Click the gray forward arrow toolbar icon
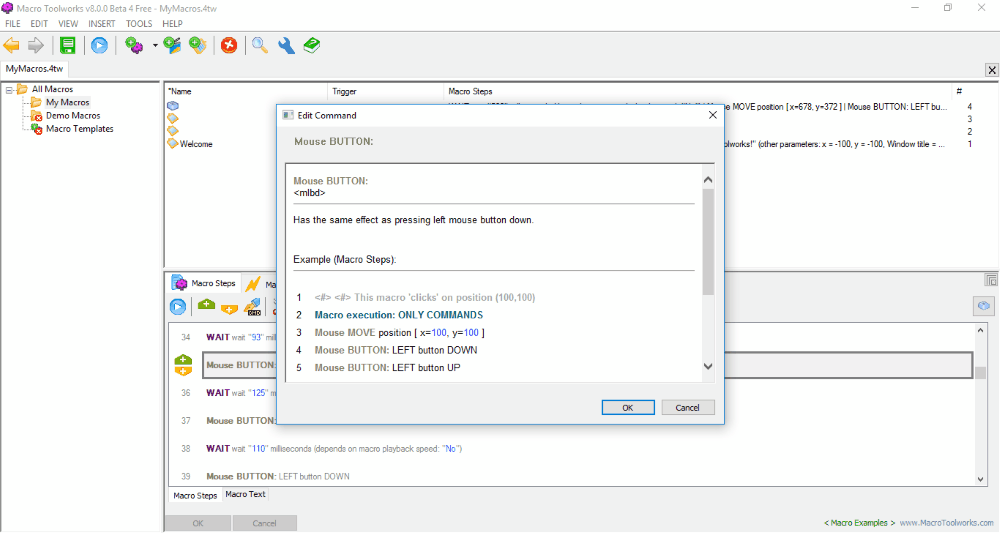Viewport: 1000px width, 533px height. [x=36, y=45]
